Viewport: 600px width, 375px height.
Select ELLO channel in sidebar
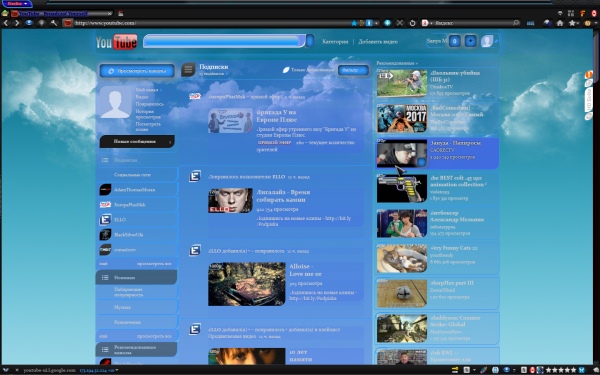137,220
